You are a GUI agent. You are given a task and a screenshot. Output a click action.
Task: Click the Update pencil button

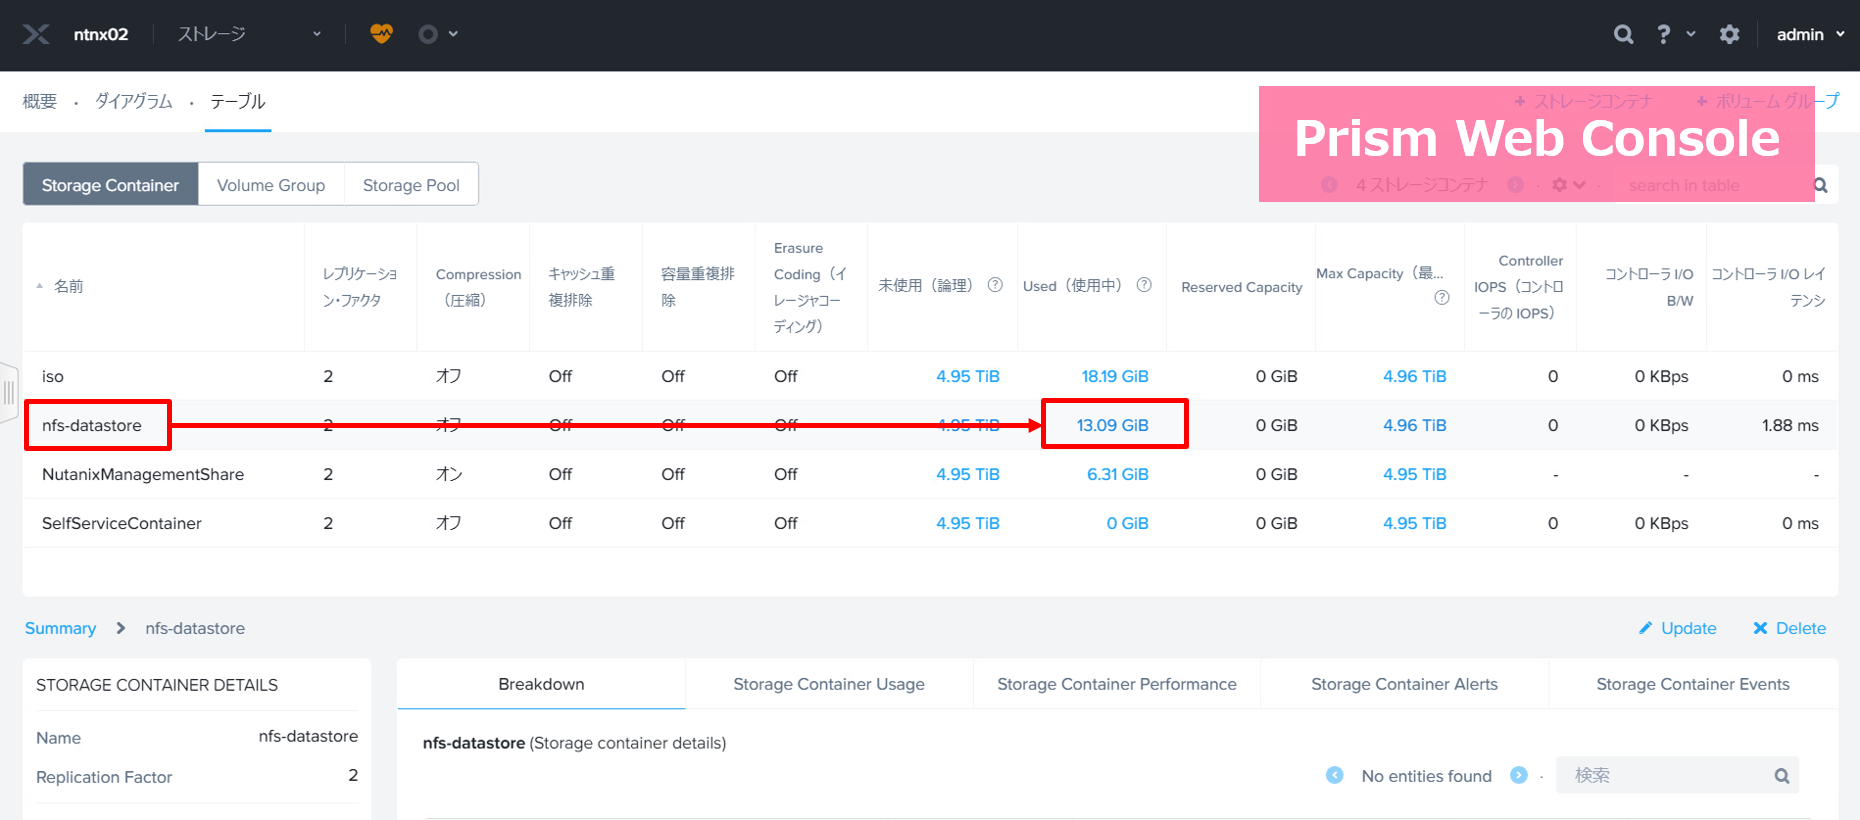1678,628
